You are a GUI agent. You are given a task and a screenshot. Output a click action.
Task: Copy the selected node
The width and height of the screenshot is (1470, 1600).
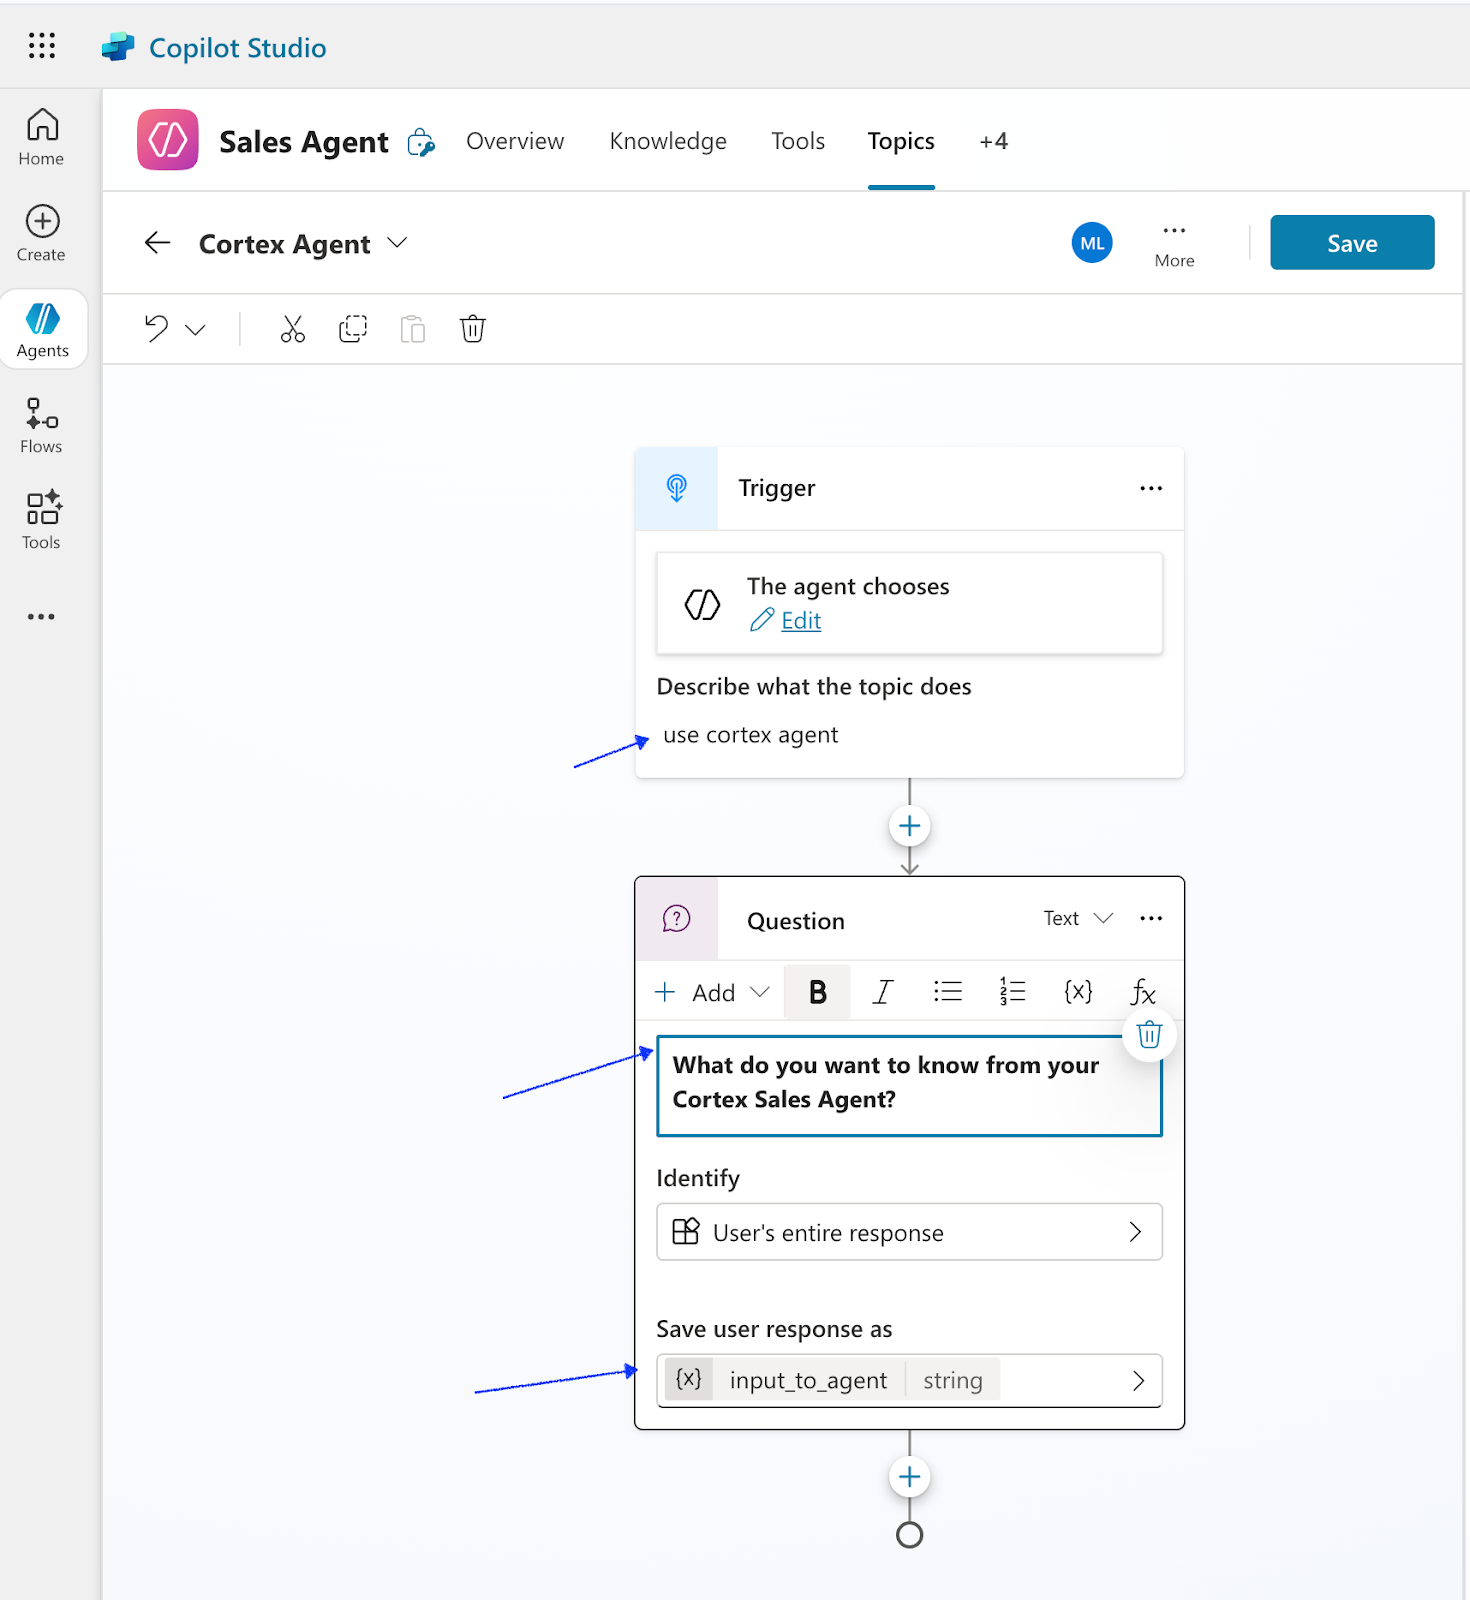pyautogui.click(x=353, y=329)
